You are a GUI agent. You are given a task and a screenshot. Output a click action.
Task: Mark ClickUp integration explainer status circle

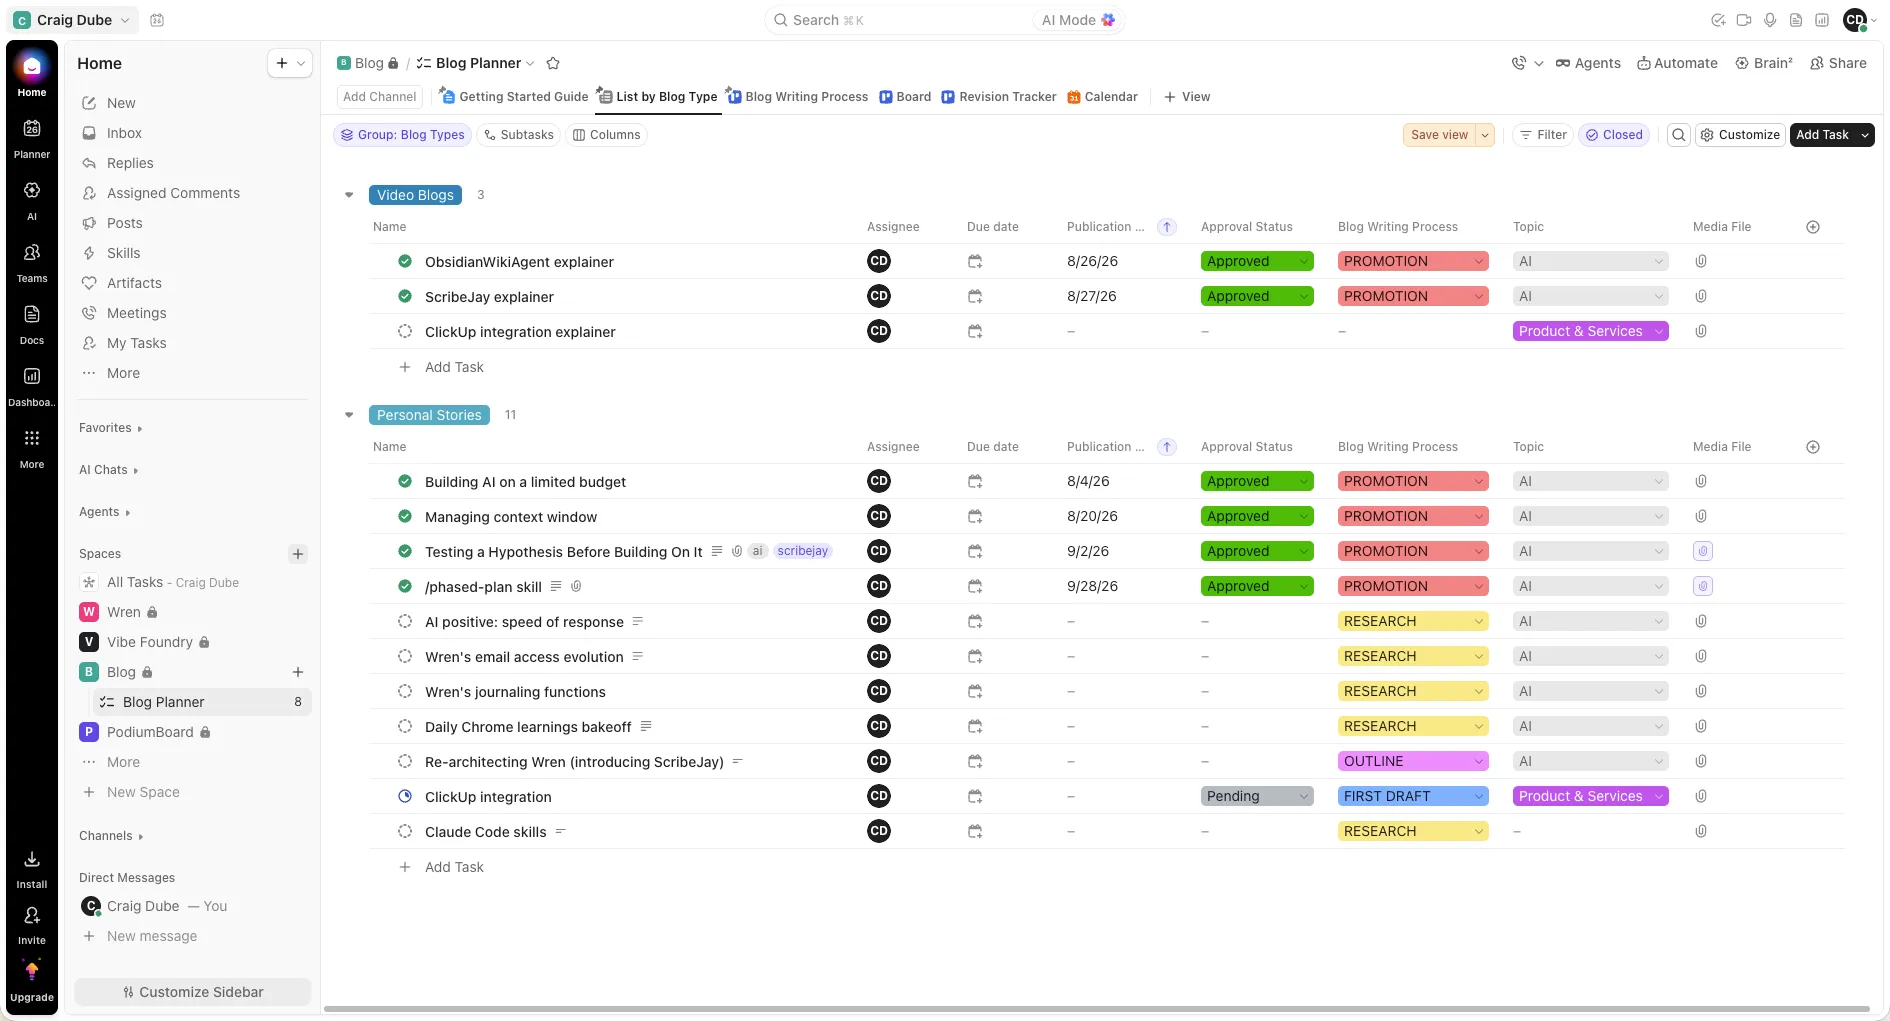coord(405,331)
